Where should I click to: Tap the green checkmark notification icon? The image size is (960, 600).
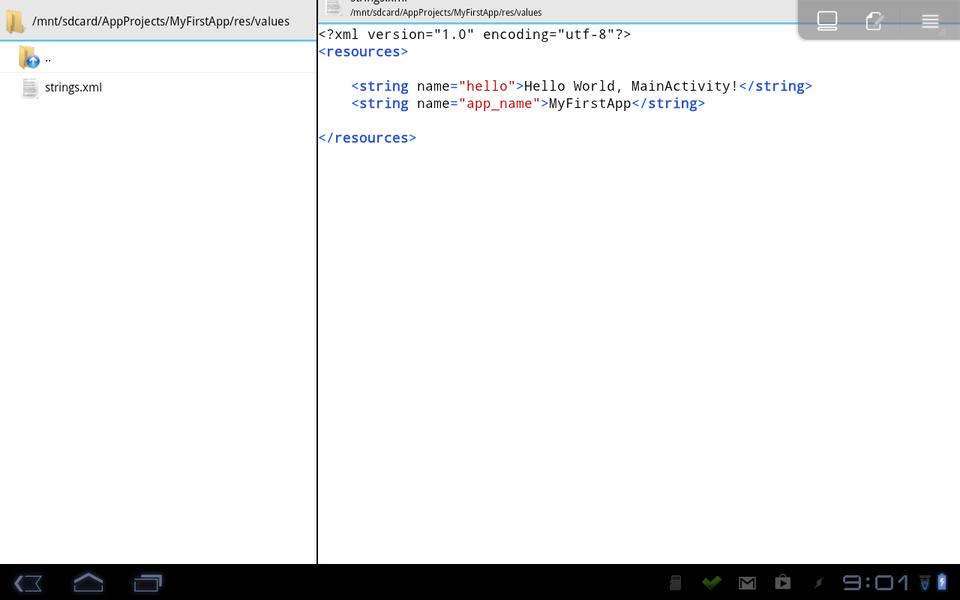[x=711, y=582]
